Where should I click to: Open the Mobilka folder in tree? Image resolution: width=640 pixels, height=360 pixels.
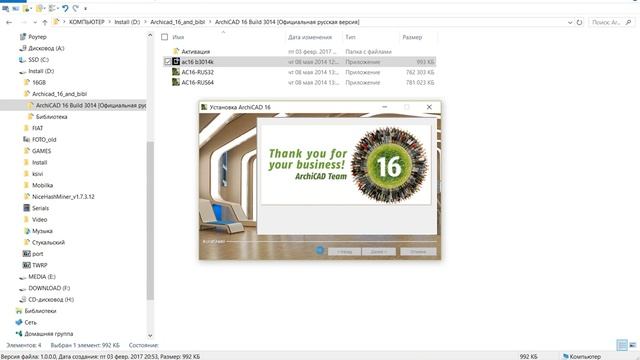[x=42, y=185]
